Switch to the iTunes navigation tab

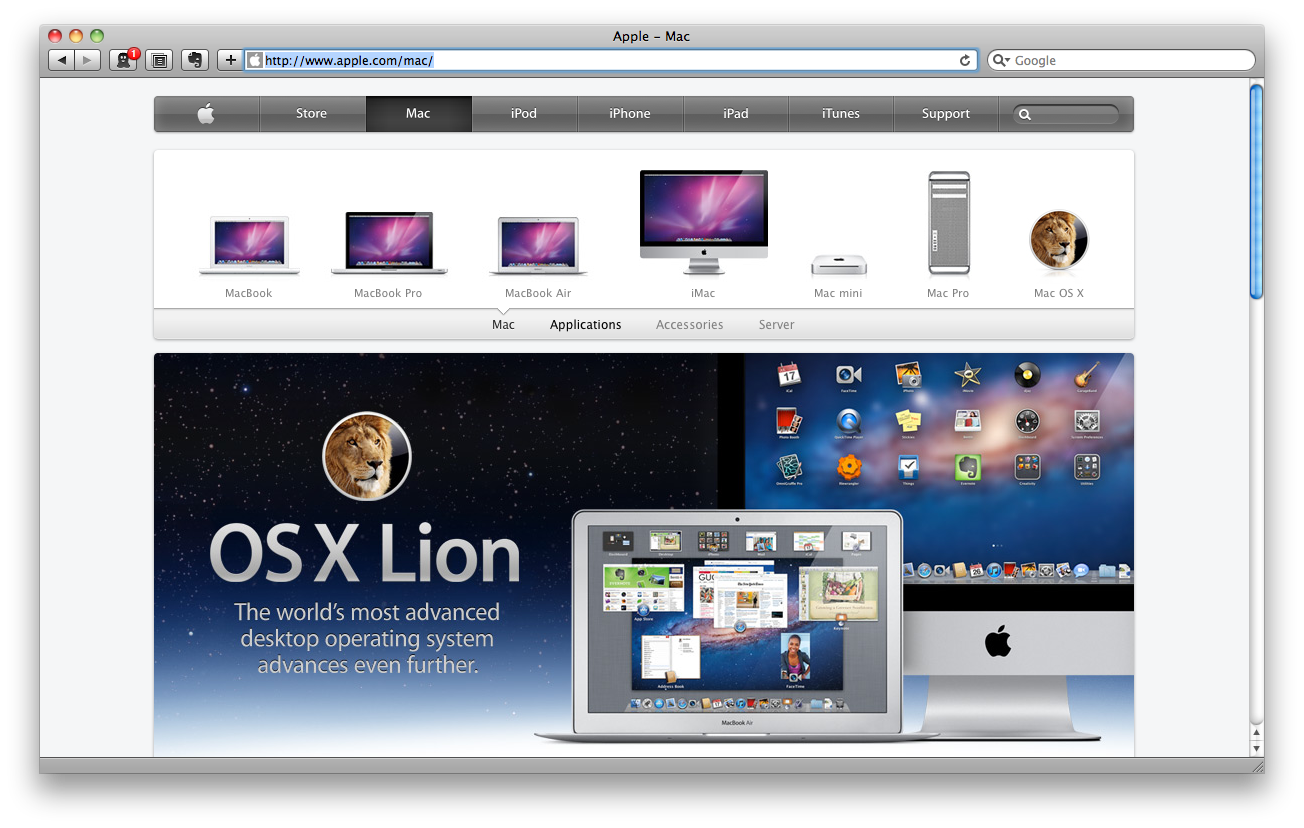click(x=840, y=114)
